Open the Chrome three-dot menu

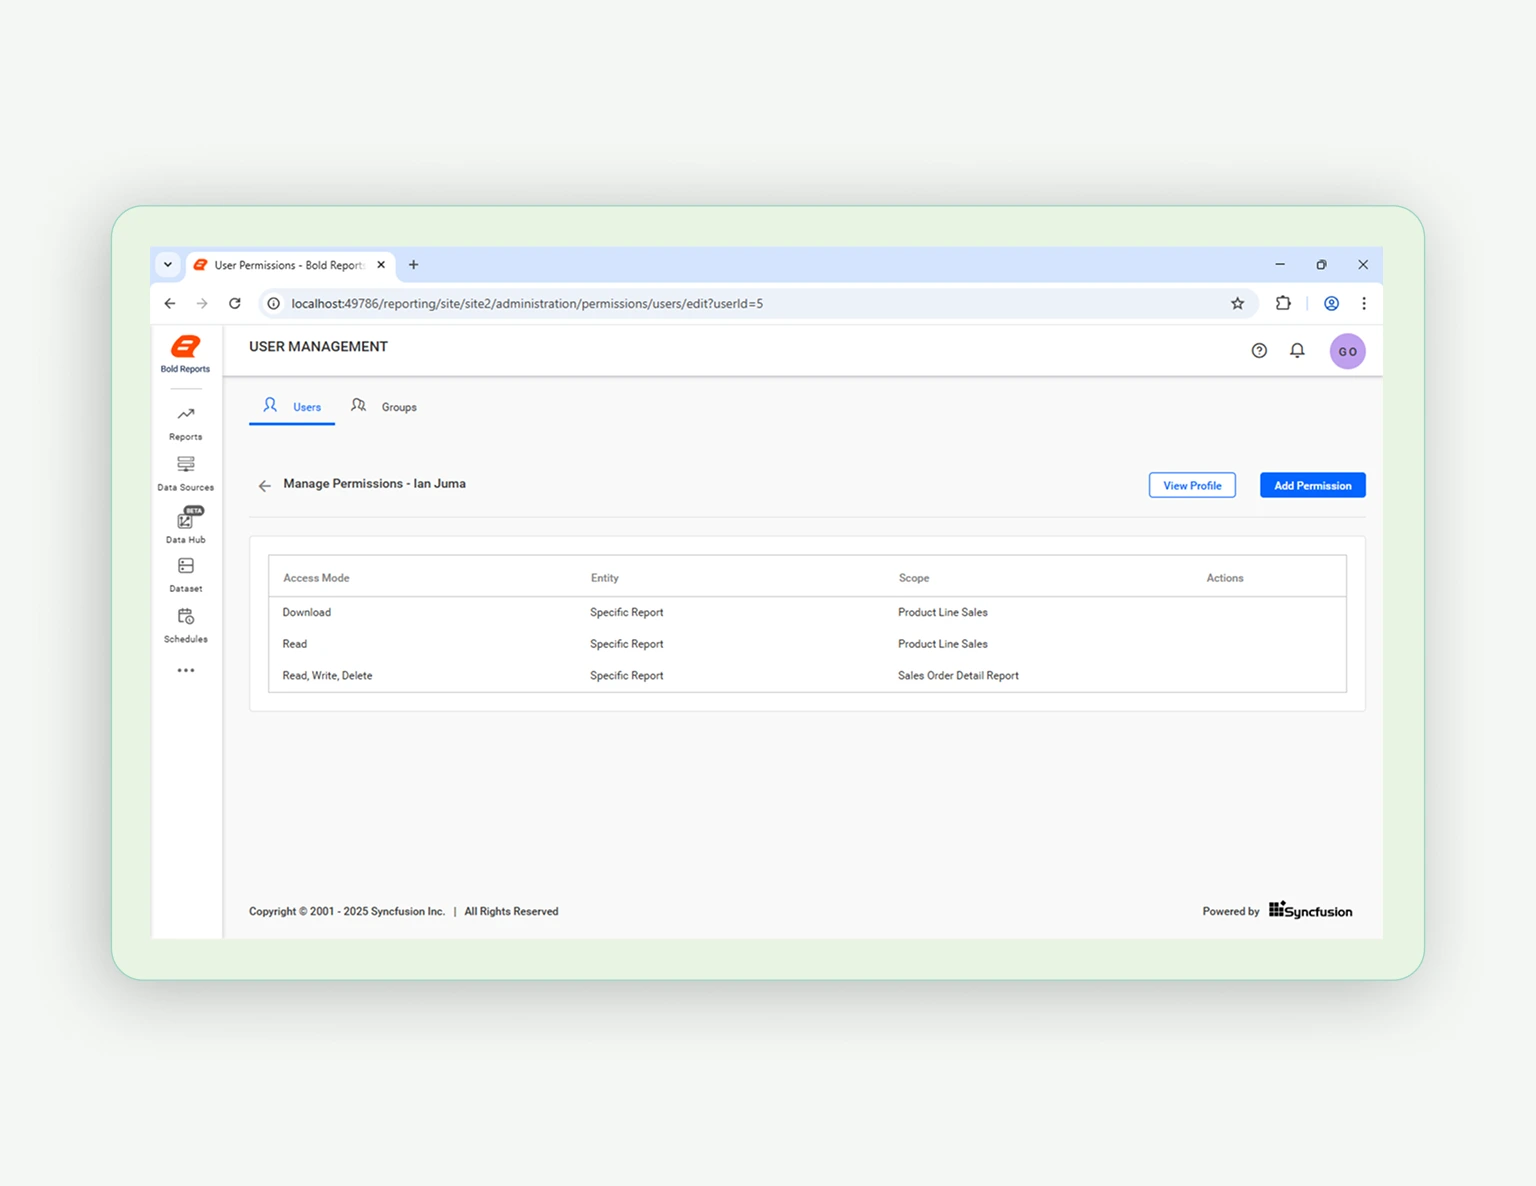point(1364,303)
